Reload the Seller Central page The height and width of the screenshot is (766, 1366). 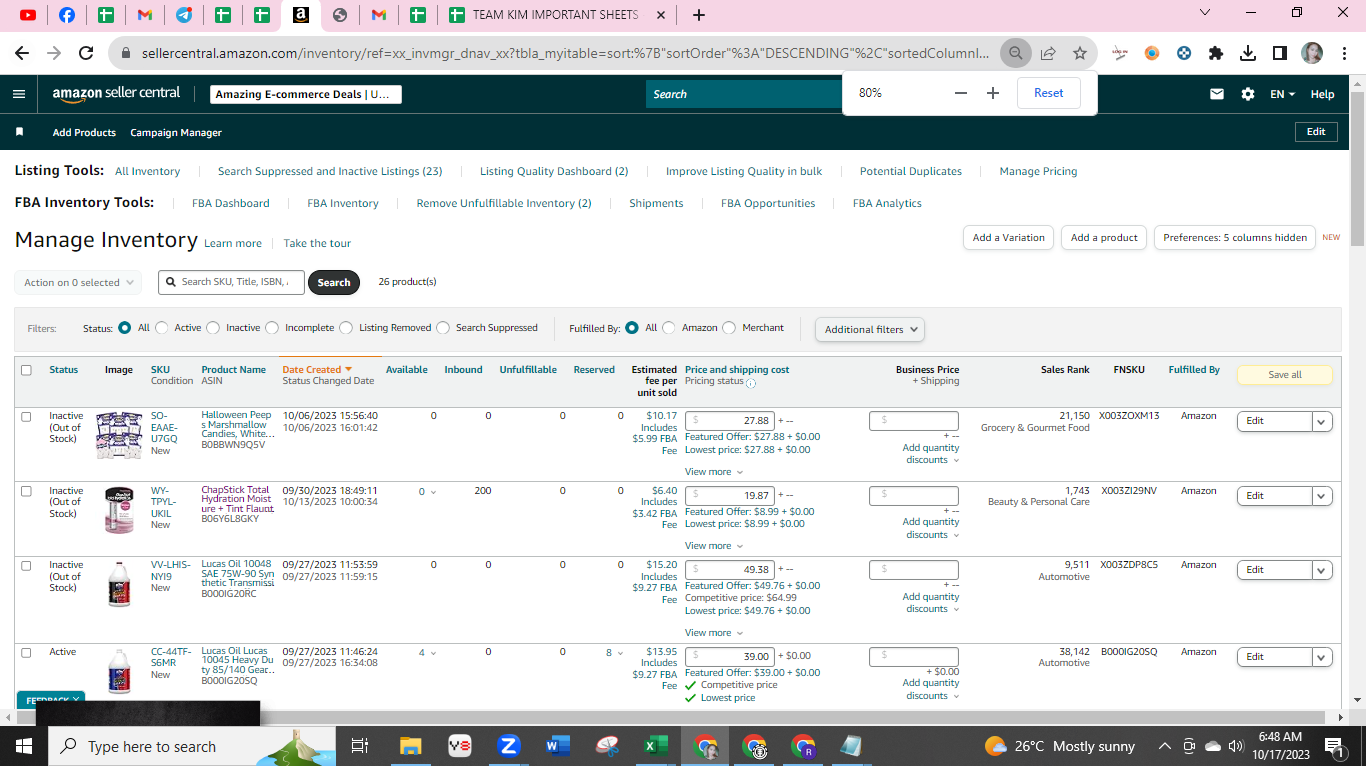(86, 53)
